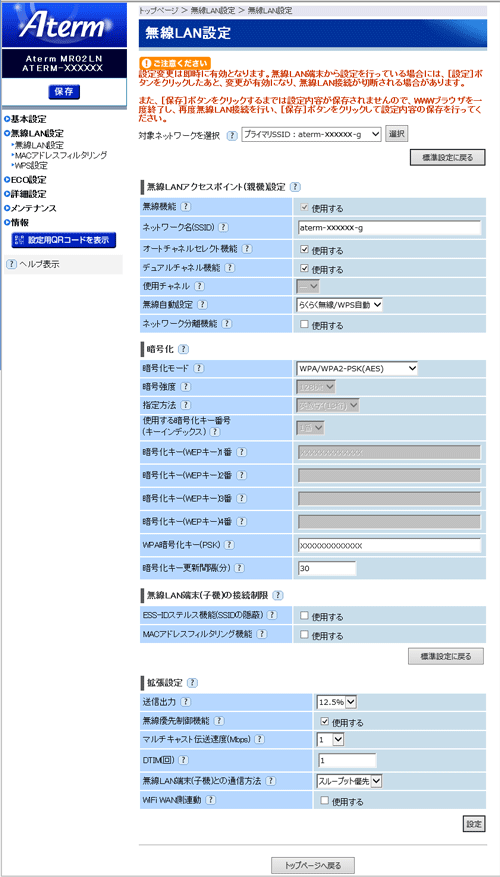Open help icon next to ネットワーク名(SSID)

[223, 227]
